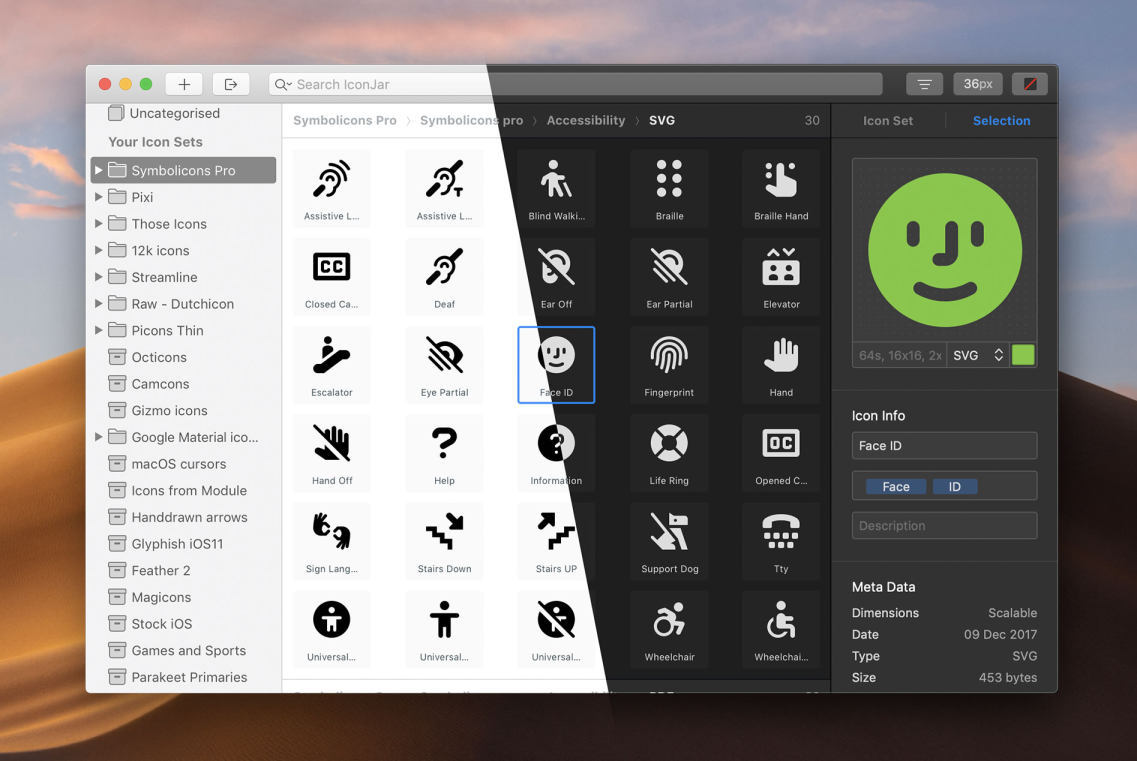The image size is (1137, 761).
Task: Open the Feather 2 icon set
Action: (160, 570)
